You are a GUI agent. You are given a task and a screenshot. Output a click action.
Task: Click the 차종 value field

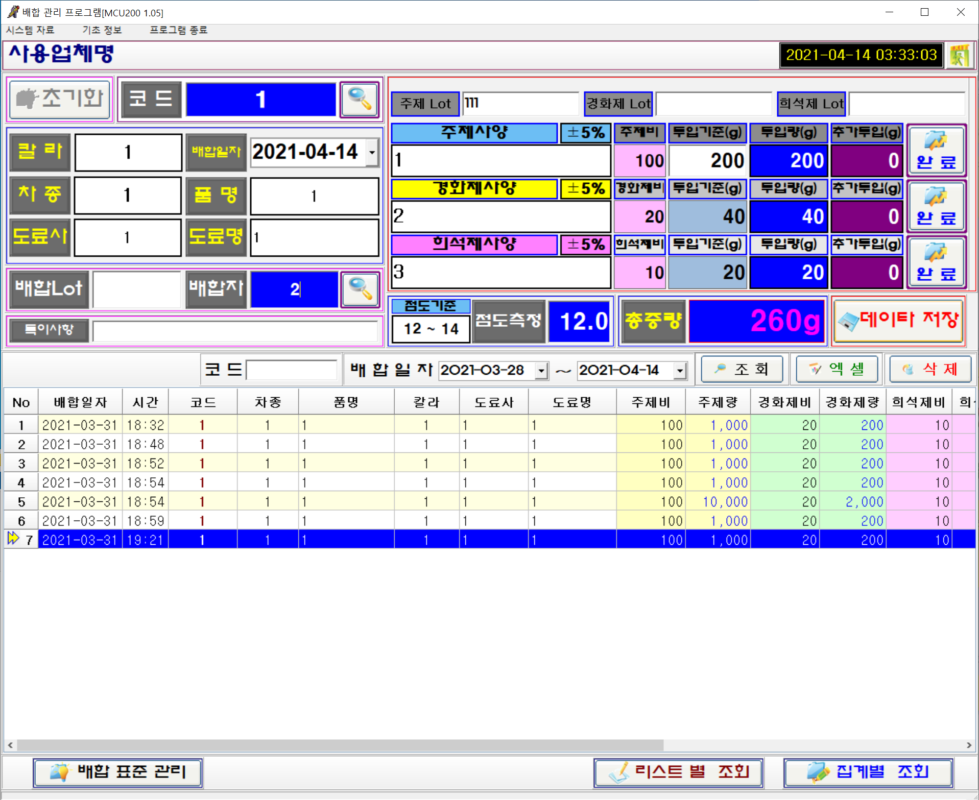[128, 195]
